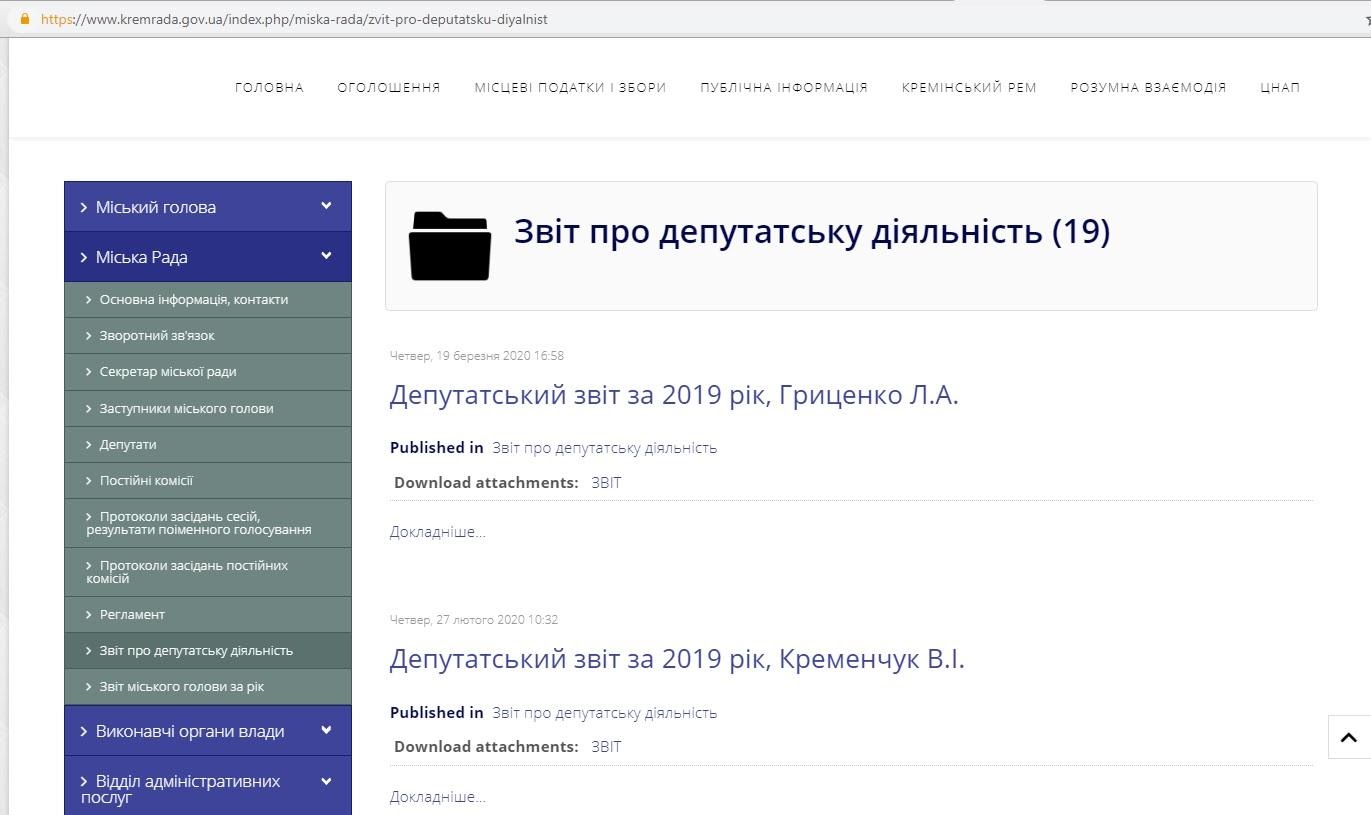Open the ЦНАП navigation item

pyautogui.click(x=1280, y=88)
